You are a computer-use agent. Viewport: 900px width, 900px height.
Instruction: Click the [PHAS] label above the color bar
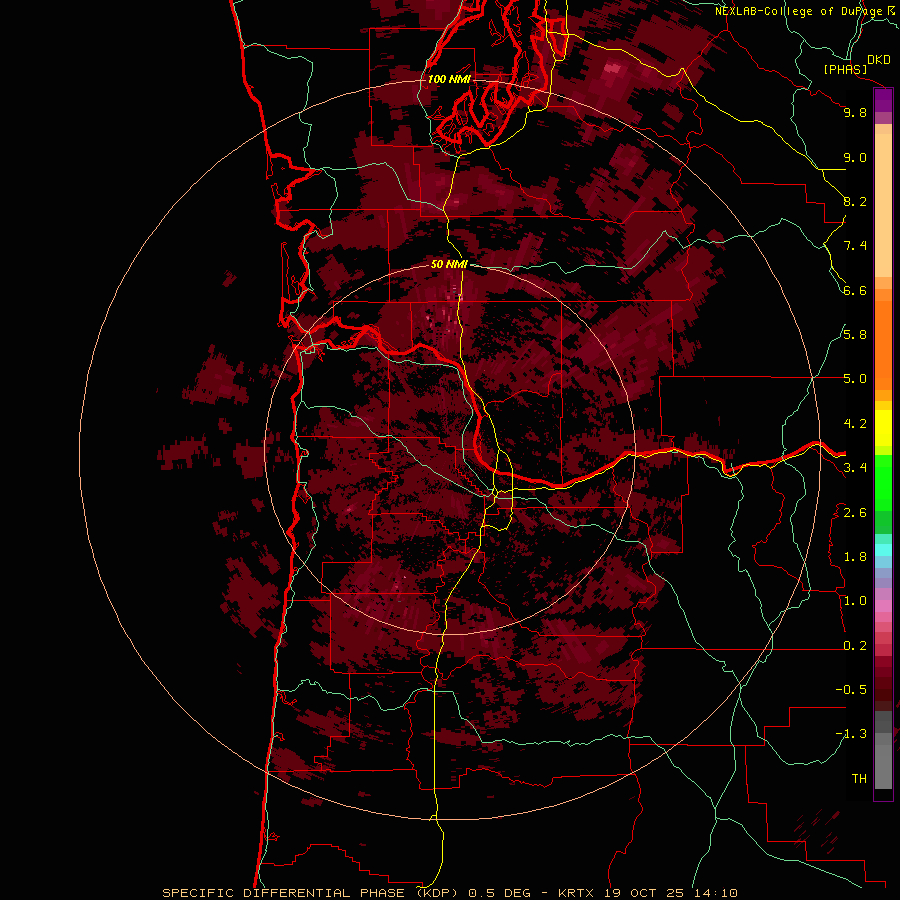(x=845, y=69)
